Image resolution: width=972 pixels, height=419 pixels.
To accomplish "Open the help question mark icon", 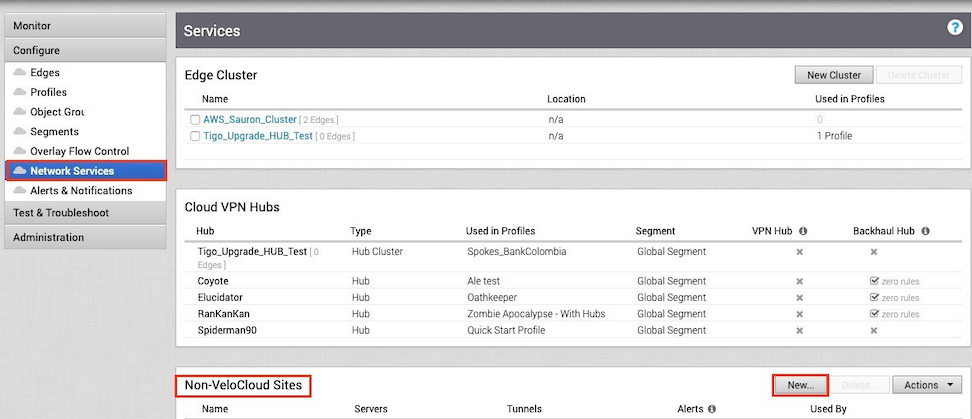I will coord(954,29).
